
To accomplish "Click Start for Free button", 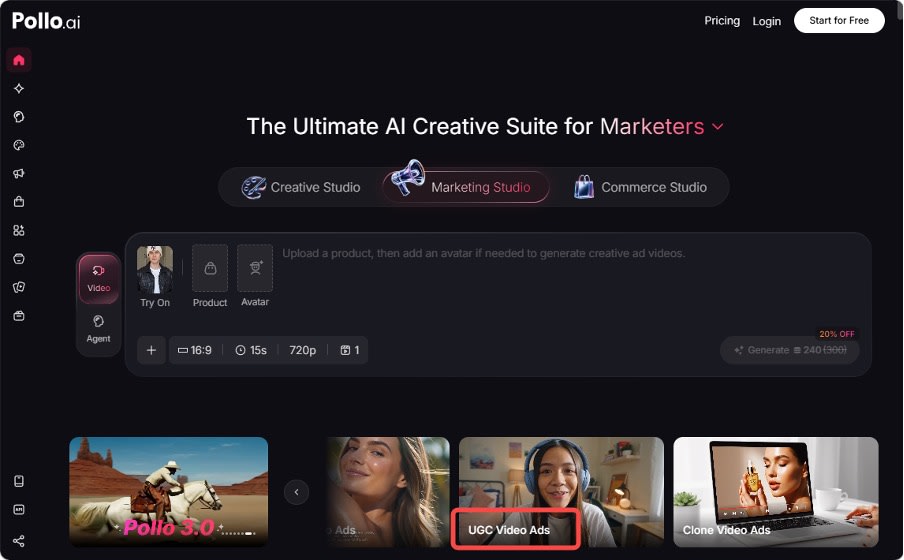I will pos(839,21).
